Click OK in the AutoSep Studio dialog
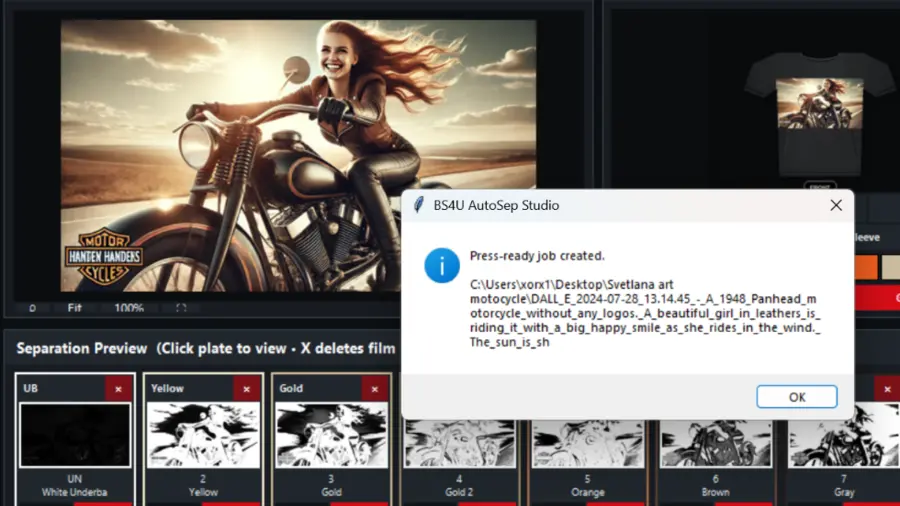 click(796, 396)
